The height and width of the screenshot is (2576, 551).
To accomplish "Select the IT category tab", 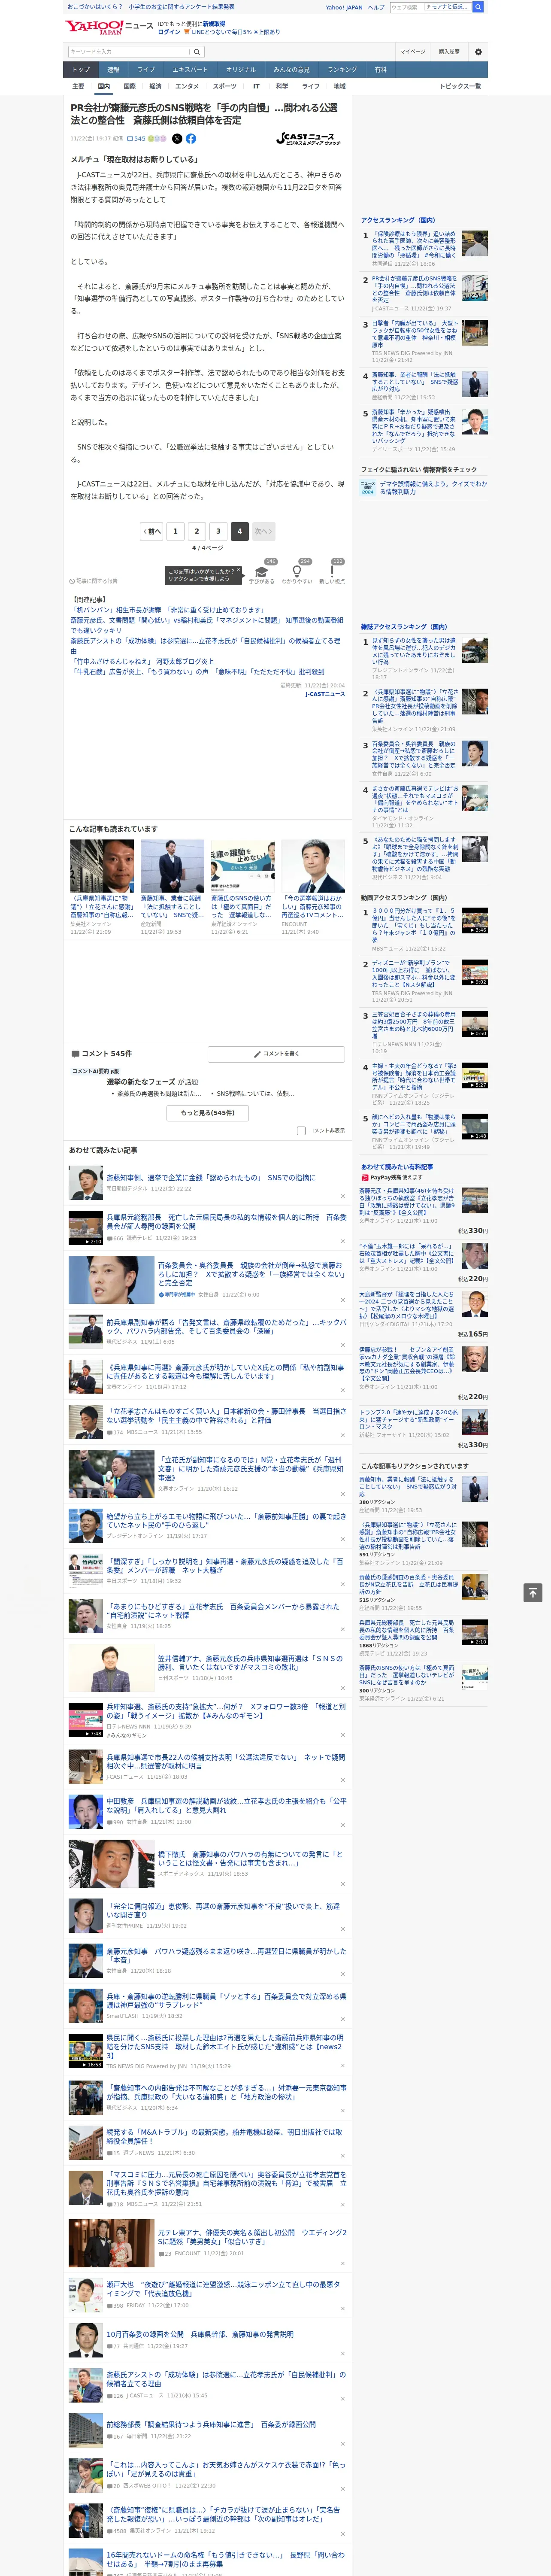I will [256, 86].
